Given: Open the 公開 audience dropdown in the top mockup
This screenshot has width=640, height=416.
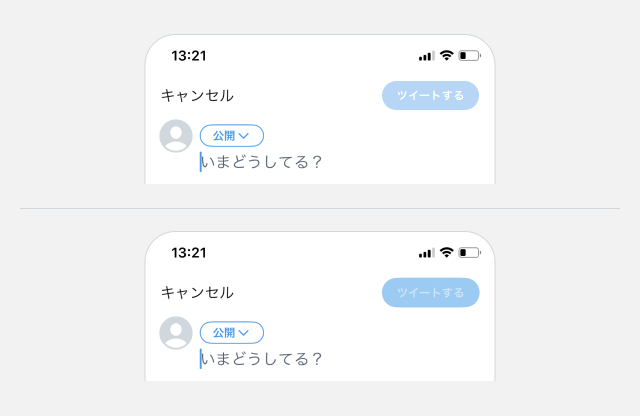Looking at the screenshot, I should (232, 136).
